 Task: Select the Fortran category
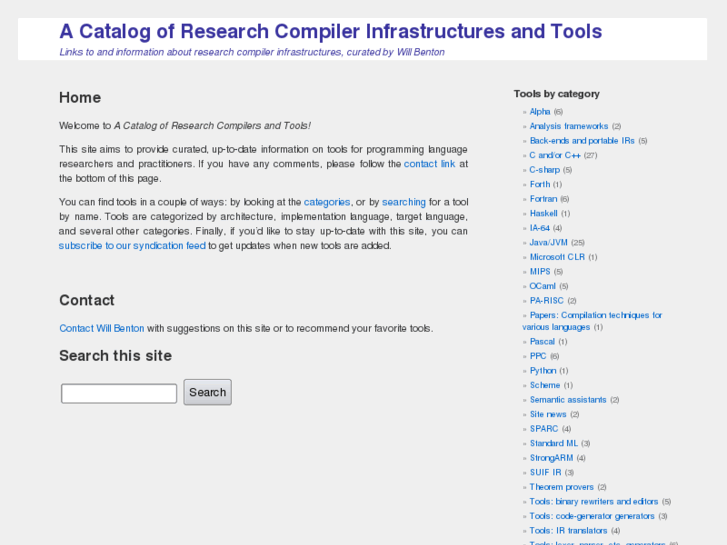543,199
